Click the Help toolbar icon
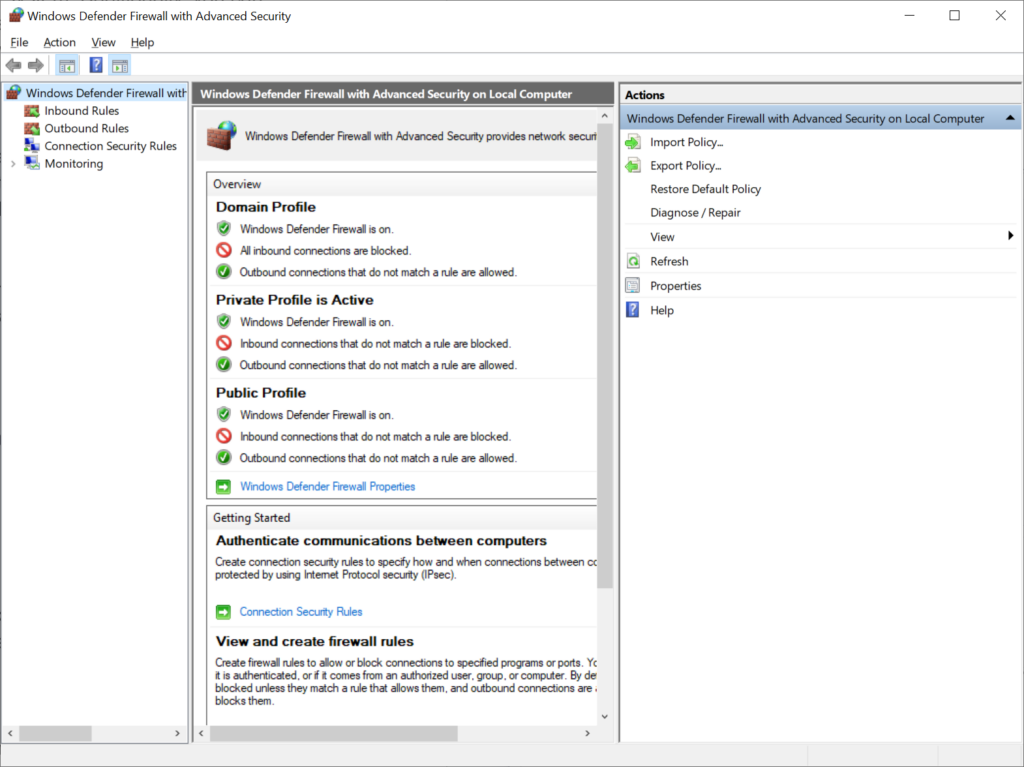Screen dimensions: 1024x767 pos(95,64)
